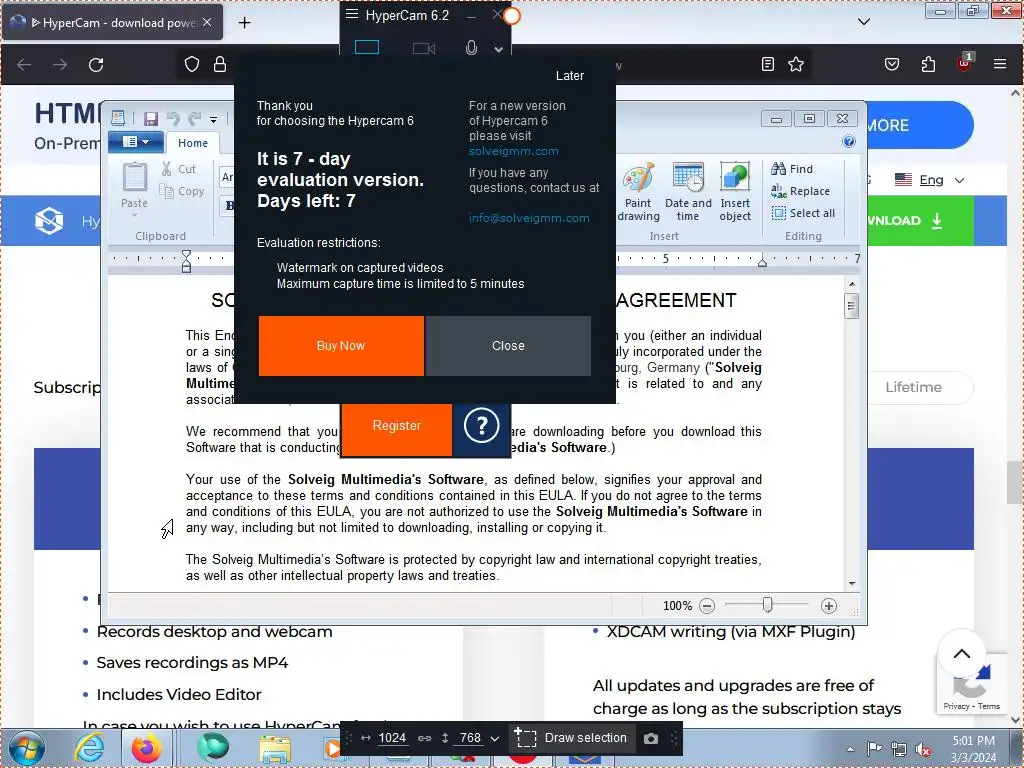Expand the audio options arrow beside the microphone

point(498,49)
